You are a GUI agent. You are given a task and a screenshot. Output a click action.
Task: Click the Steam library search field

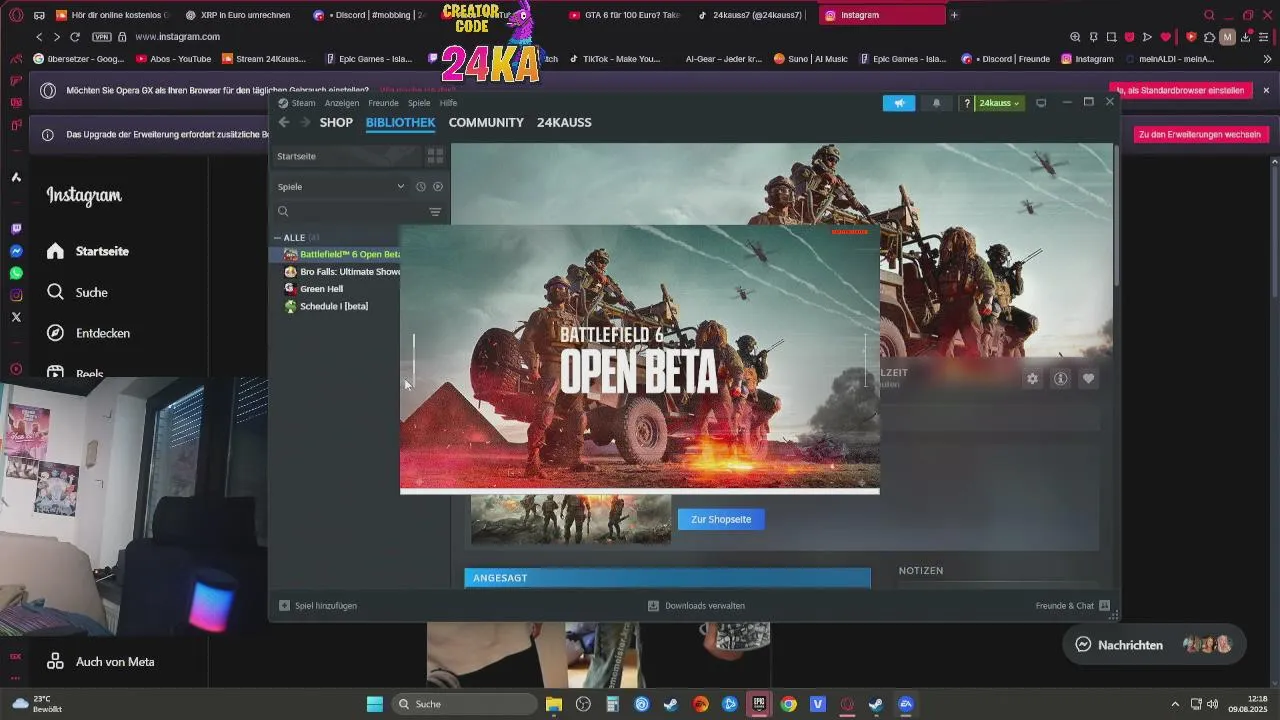[350, 212]
